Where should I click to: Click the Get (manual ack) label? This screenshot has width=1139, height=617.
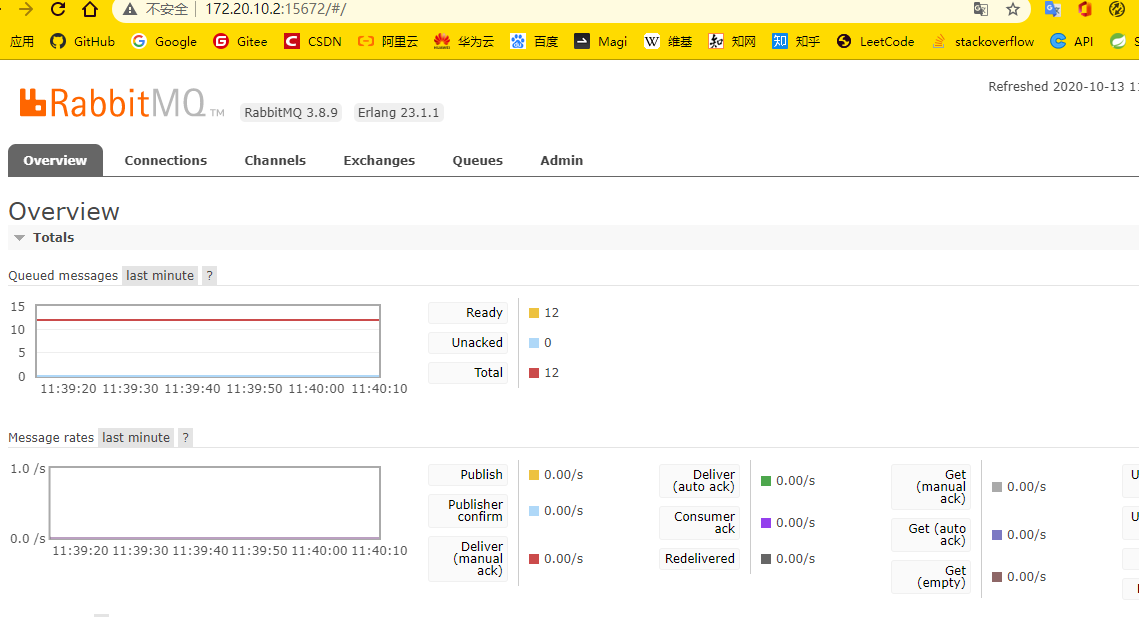(x=931, y=486)
